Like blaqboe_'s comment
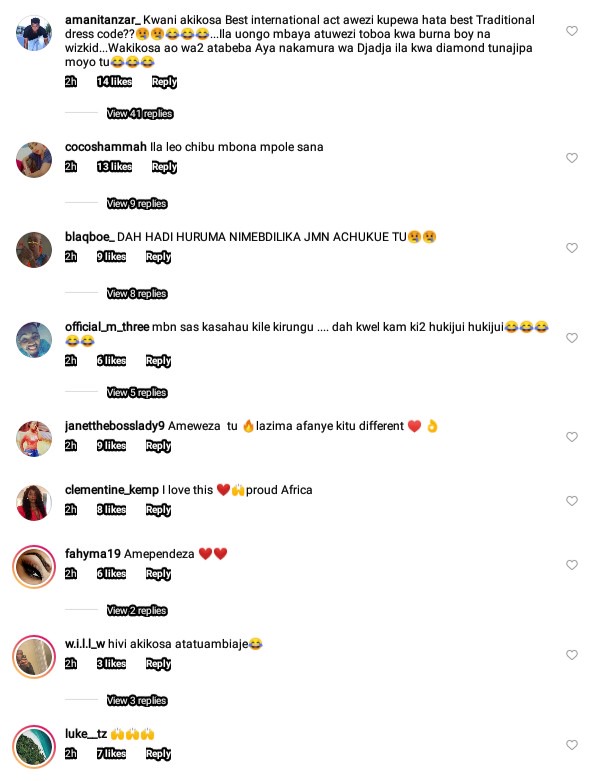The image size is (600, 781). (572, 248)
